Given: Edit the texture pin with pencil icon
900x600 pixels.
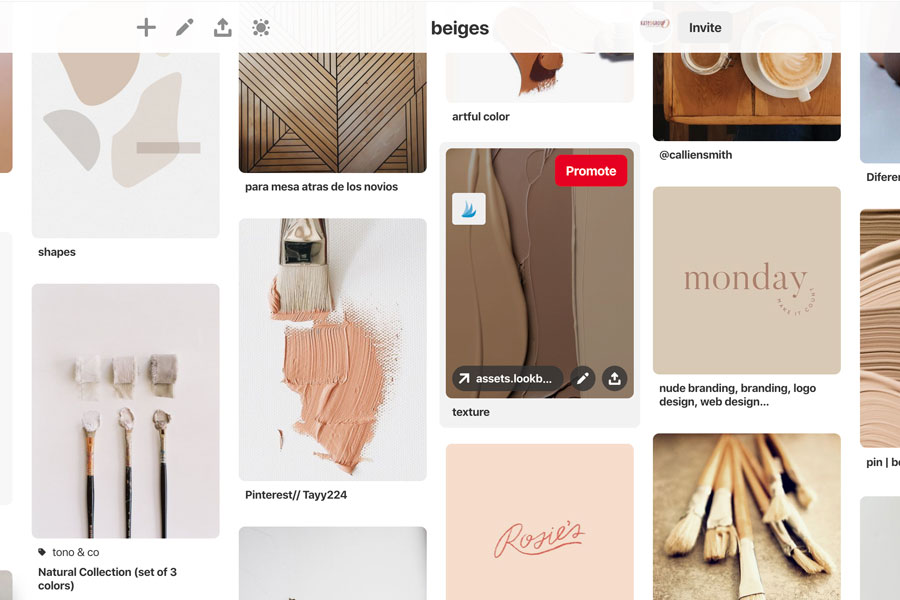Looking at the screenshot, I should tap(583, 379).
